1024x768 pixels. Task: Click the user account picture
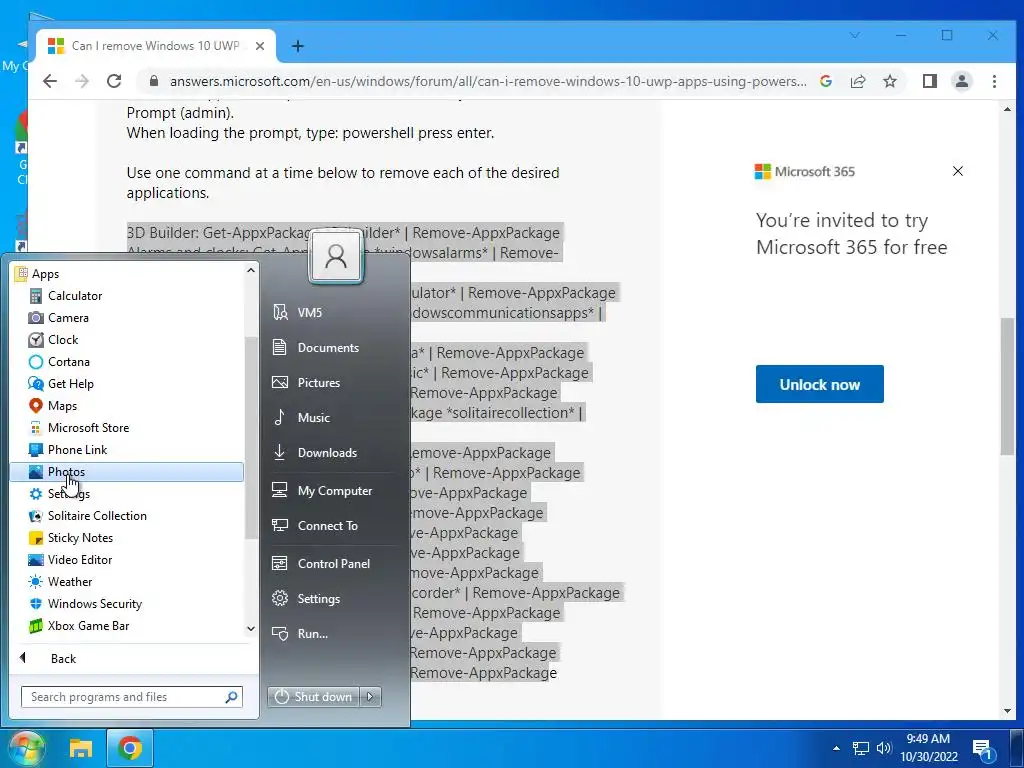point(336,257)
